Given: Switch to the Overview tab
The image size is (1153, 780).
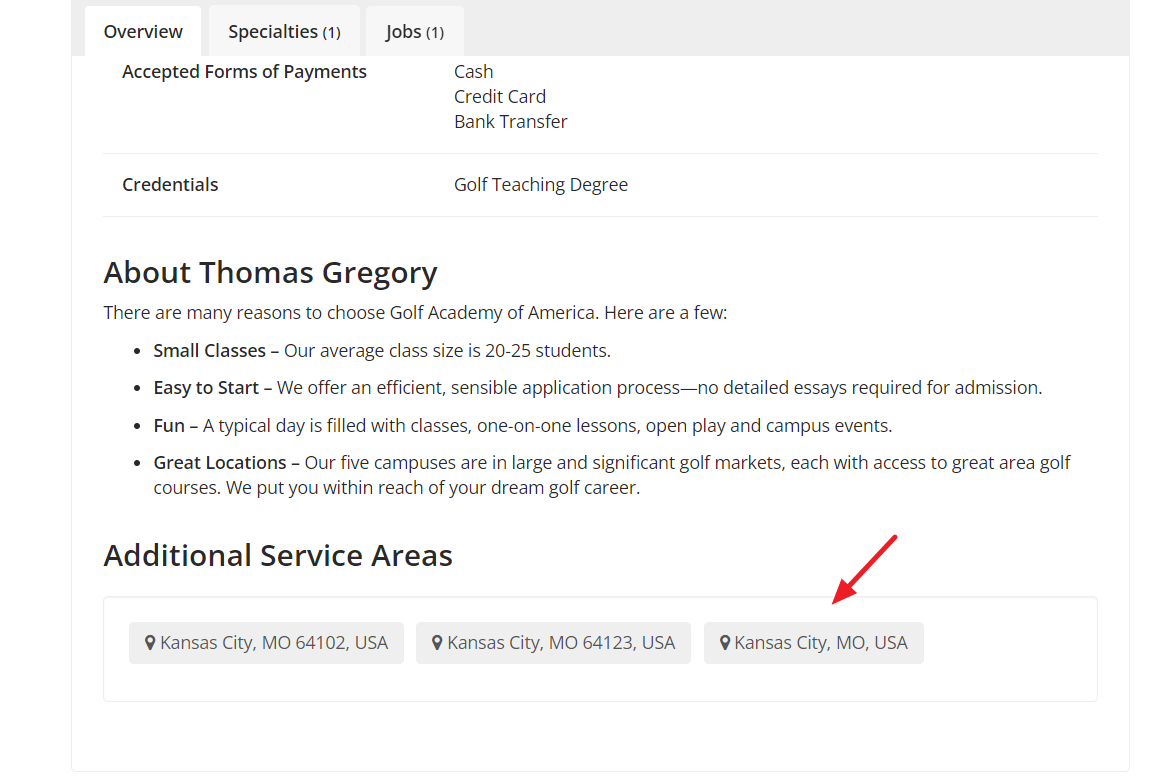Looking at the screenshot, I should pos(143,32).
